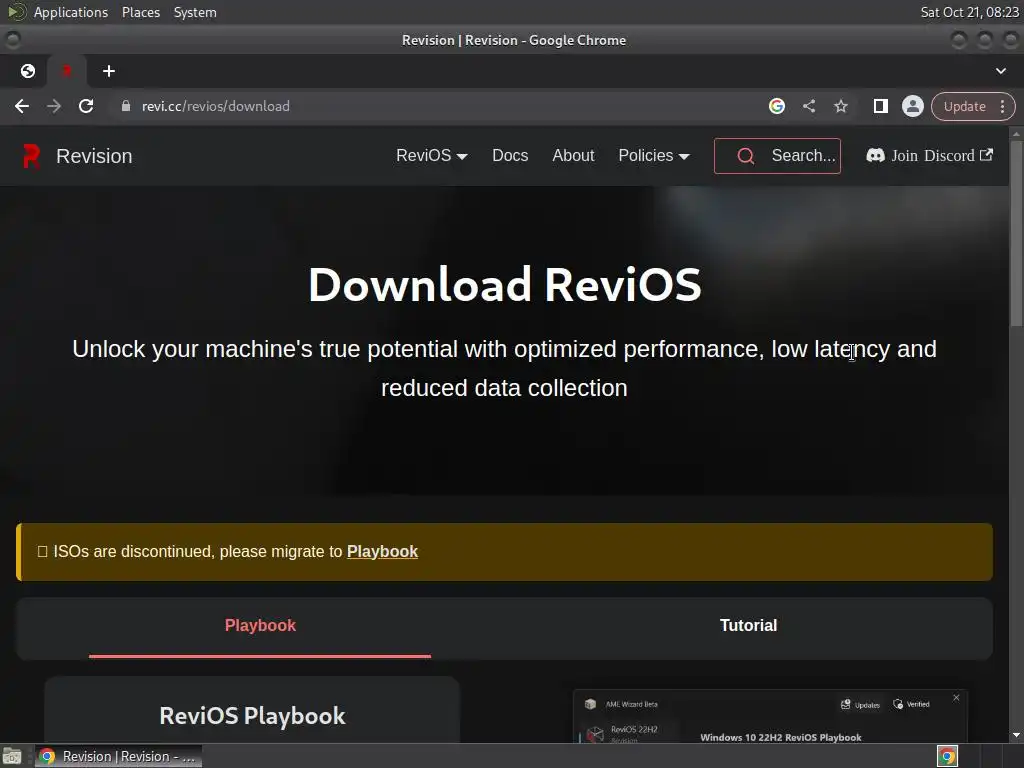Share this page via share icon
The height and width of the screenshot is (768, 1024).
point(808,106)
